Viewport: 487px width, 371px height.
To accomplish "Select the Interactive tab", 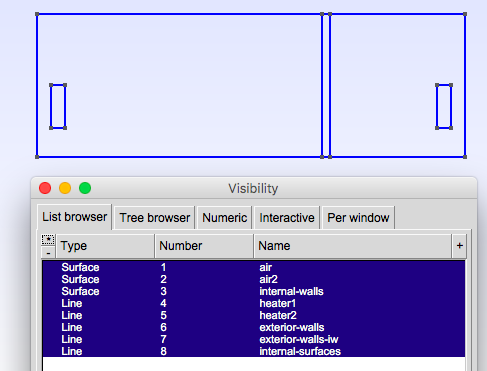I will tap(287, 218).
